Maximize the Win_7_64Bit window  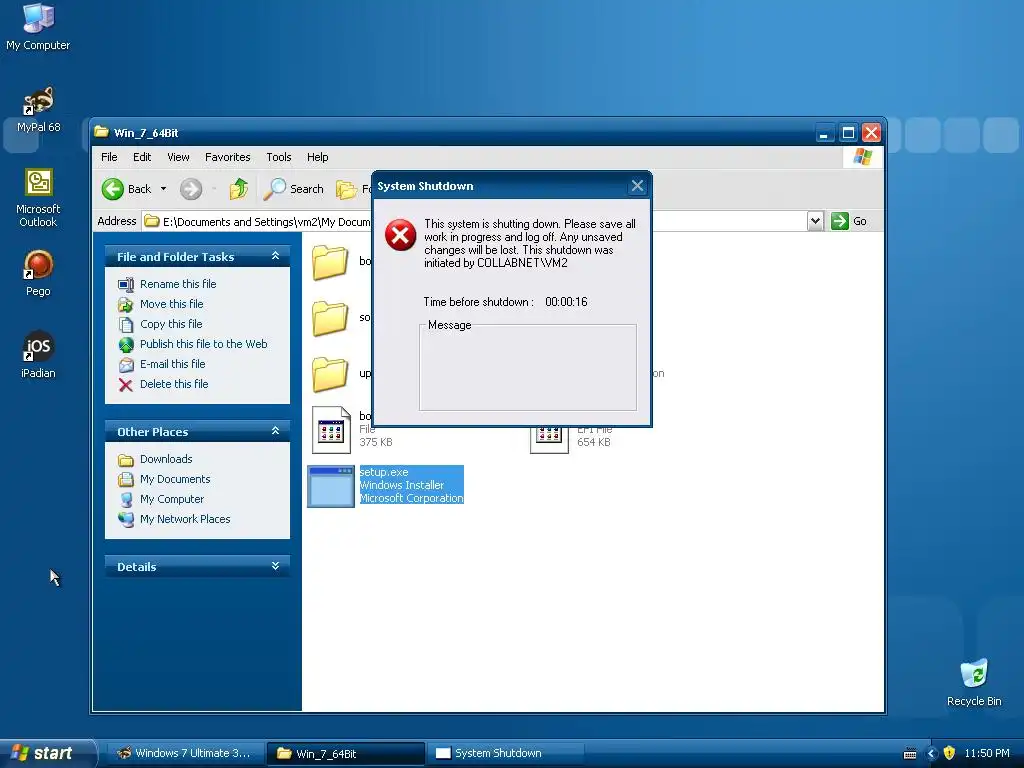848,133
